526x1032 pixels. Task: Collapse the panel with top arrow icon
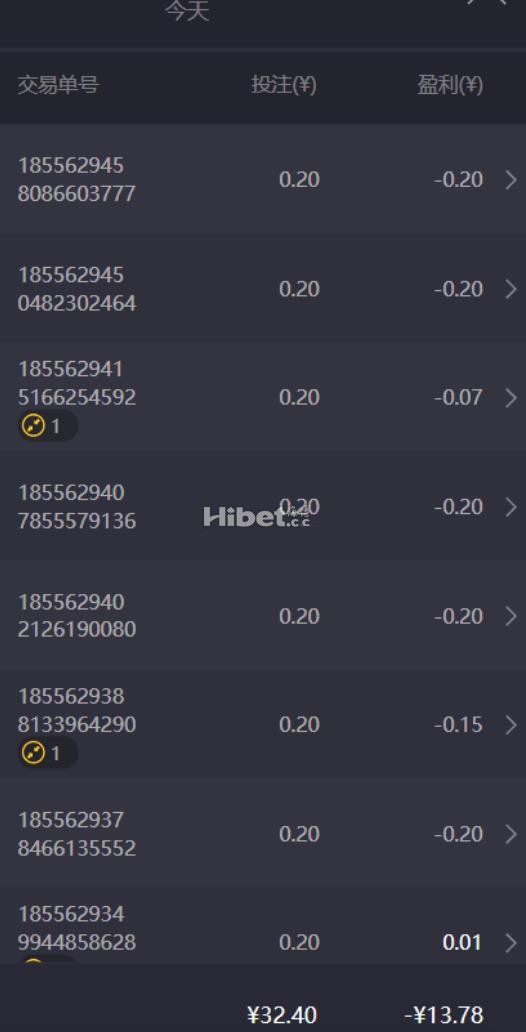coord(486,3)
